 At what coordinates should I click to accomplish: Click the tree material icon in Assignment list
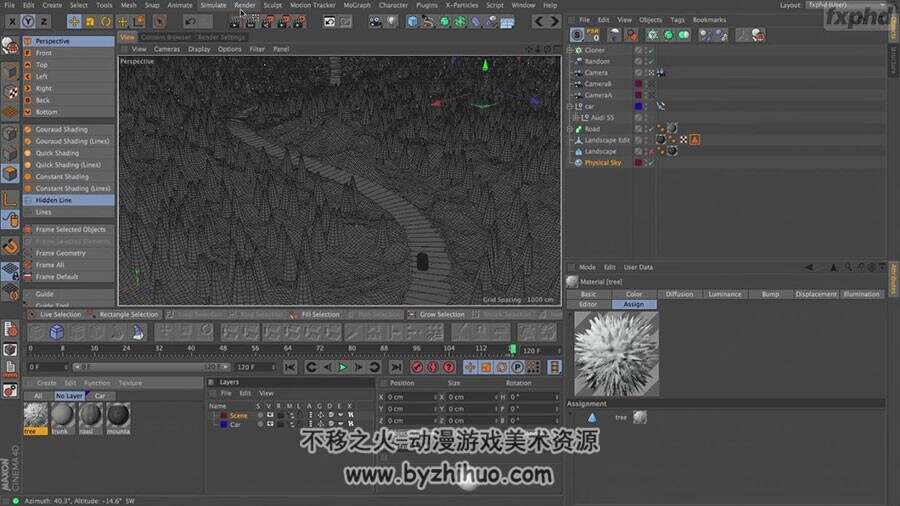[640, 417]
